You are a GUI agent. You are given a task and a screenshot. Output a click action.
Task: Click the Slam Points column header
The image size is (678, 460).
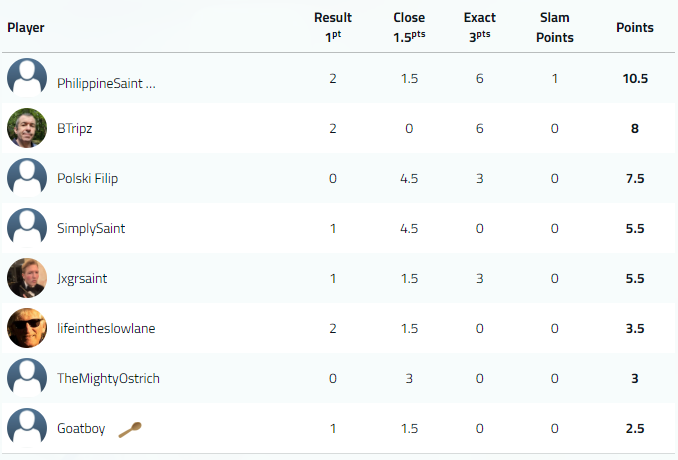[x=554, y=27]
